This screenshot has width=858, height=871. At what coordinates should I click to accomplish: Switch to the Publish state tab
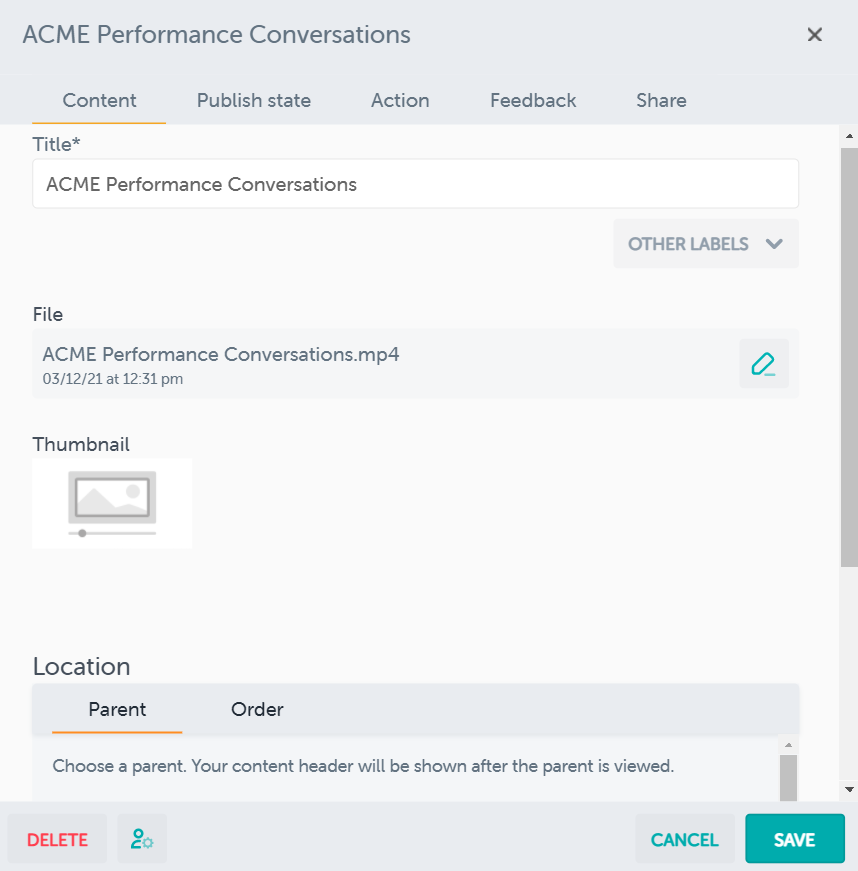pyautogui.click(x=253, y=101)
